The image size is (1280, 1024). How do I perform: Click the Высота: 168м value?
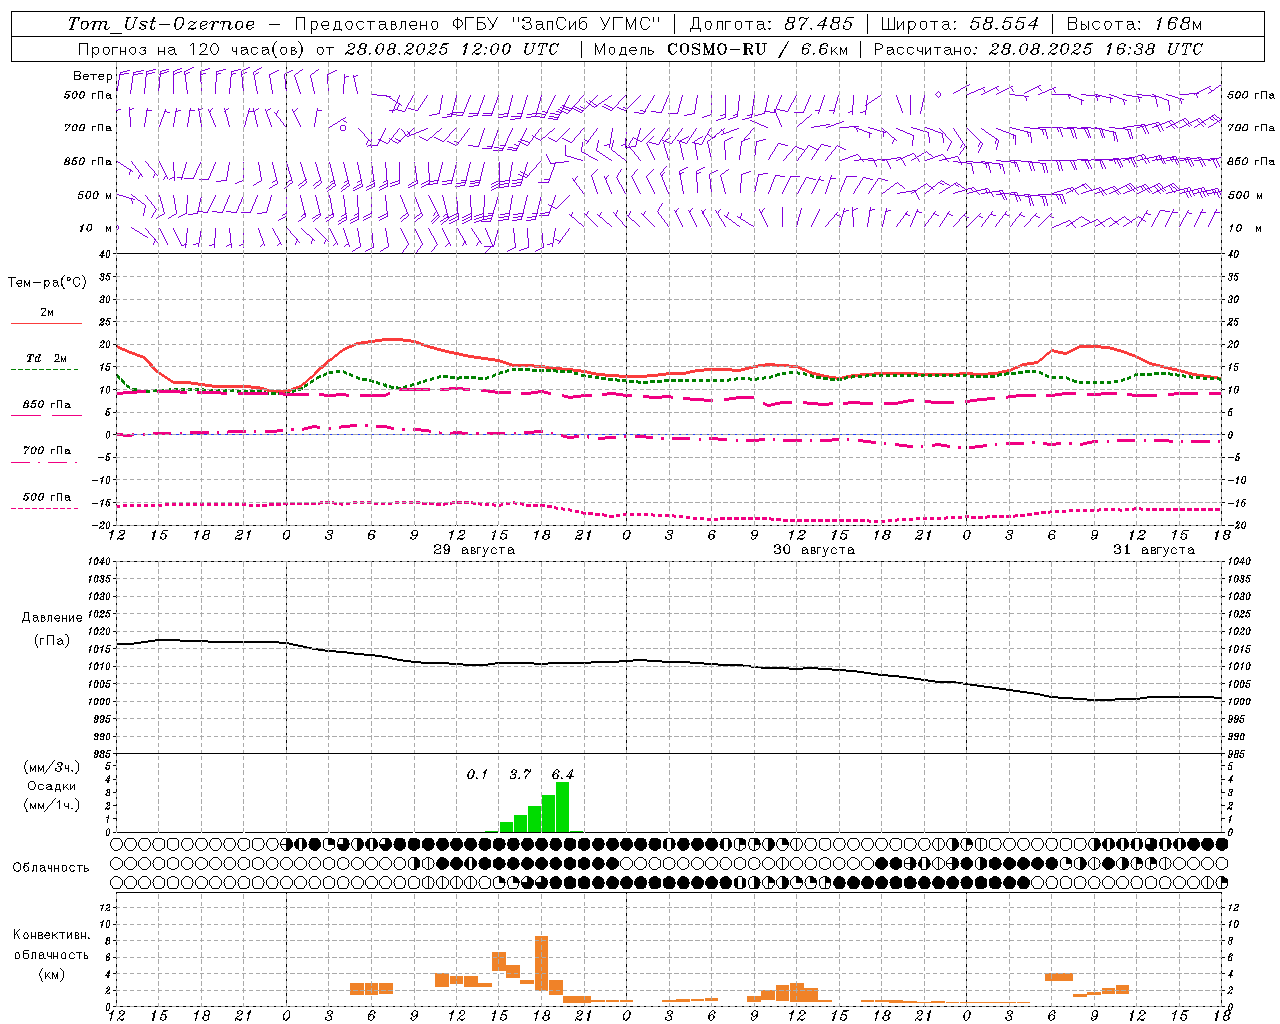coord(1135,24)
